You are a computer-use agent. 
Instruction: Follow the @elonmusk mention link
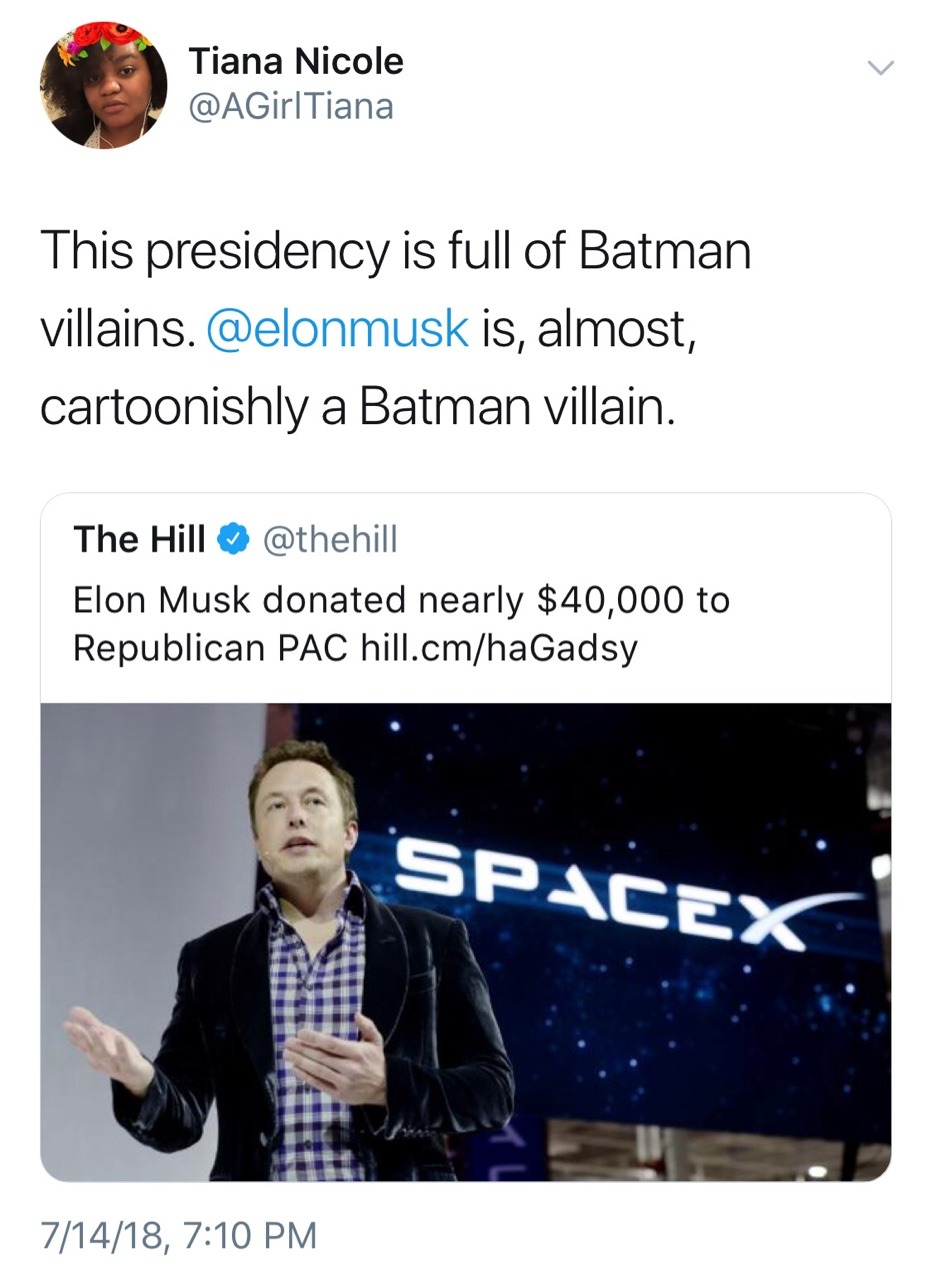(x=337, y=329)
